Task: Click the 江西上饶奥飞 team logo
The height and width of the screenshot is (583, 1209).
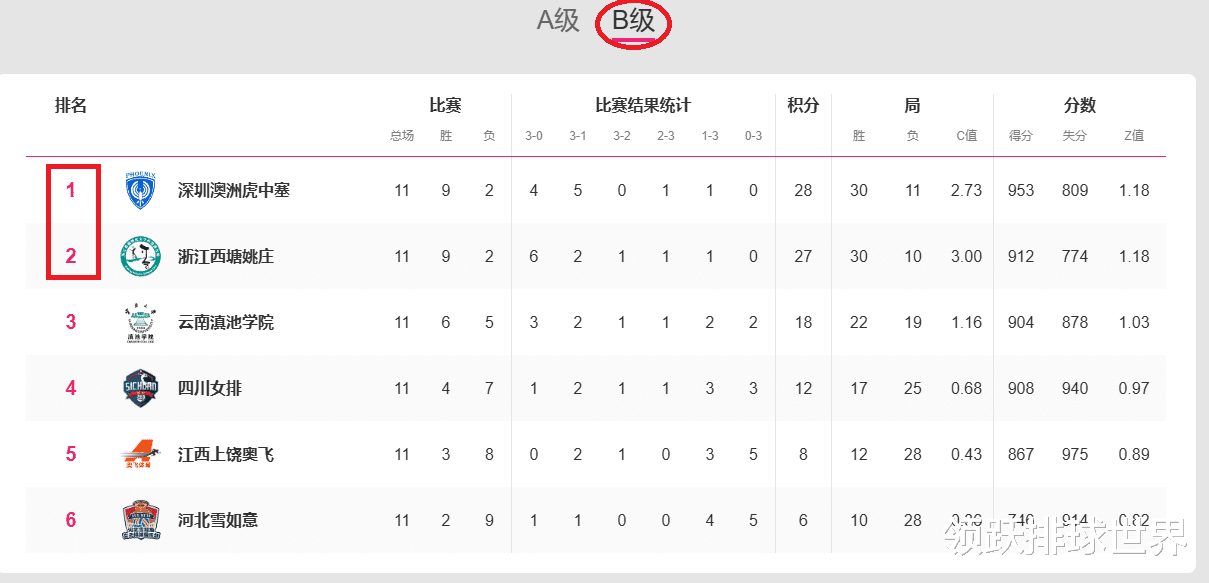Action: pyautogui.click(x=141, y=454)
